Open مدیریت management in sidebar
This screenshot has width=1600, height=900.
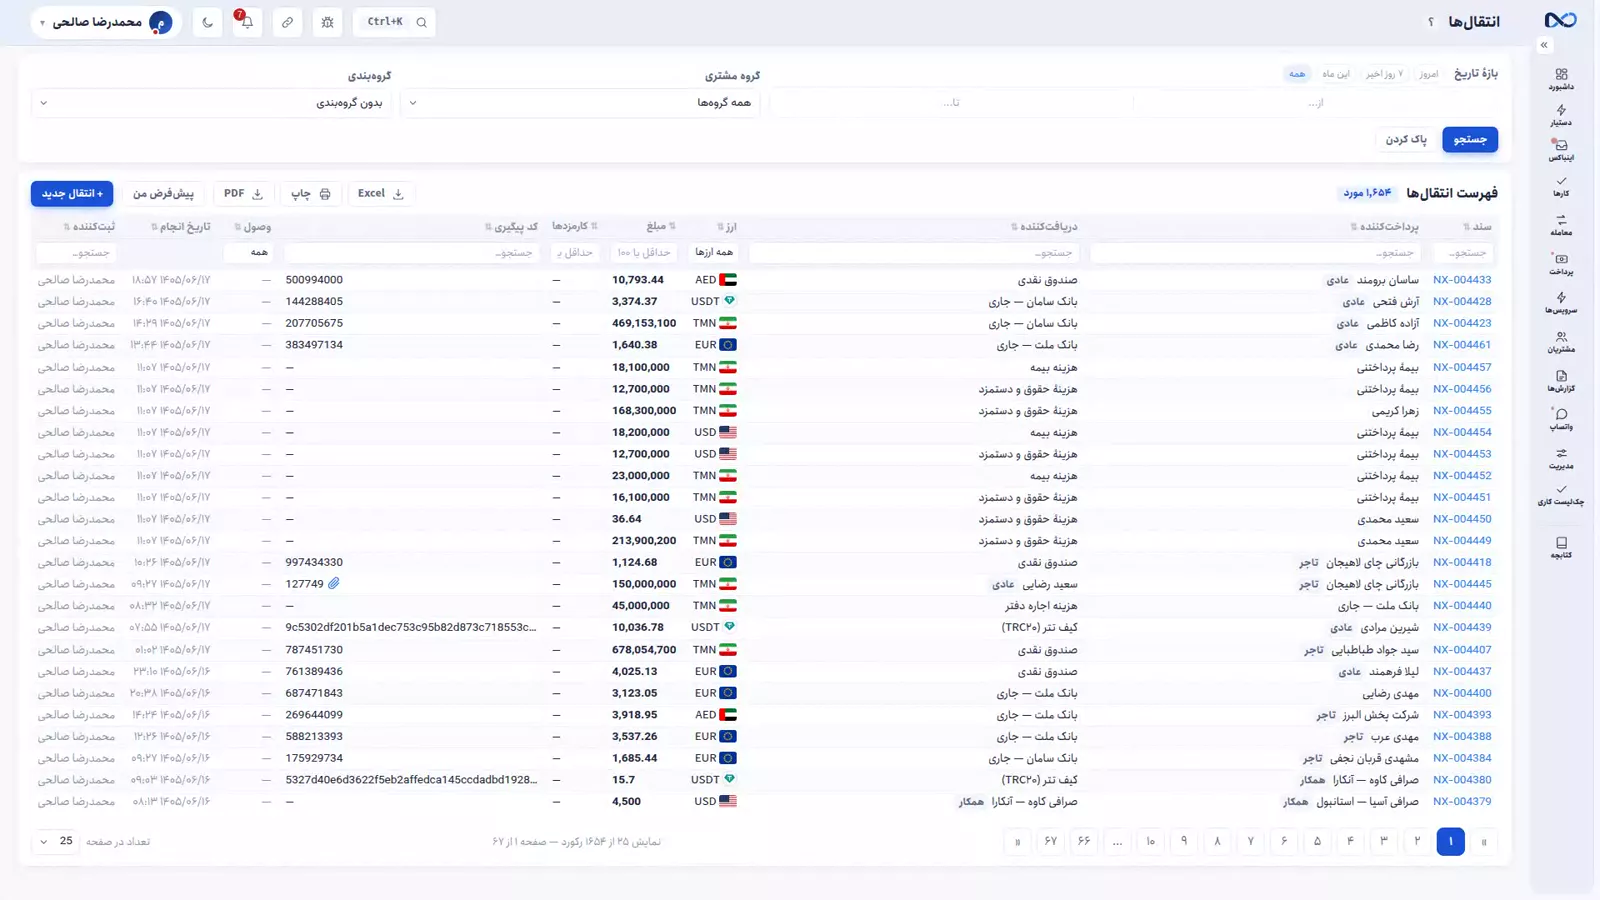[x=1561, y=458]
